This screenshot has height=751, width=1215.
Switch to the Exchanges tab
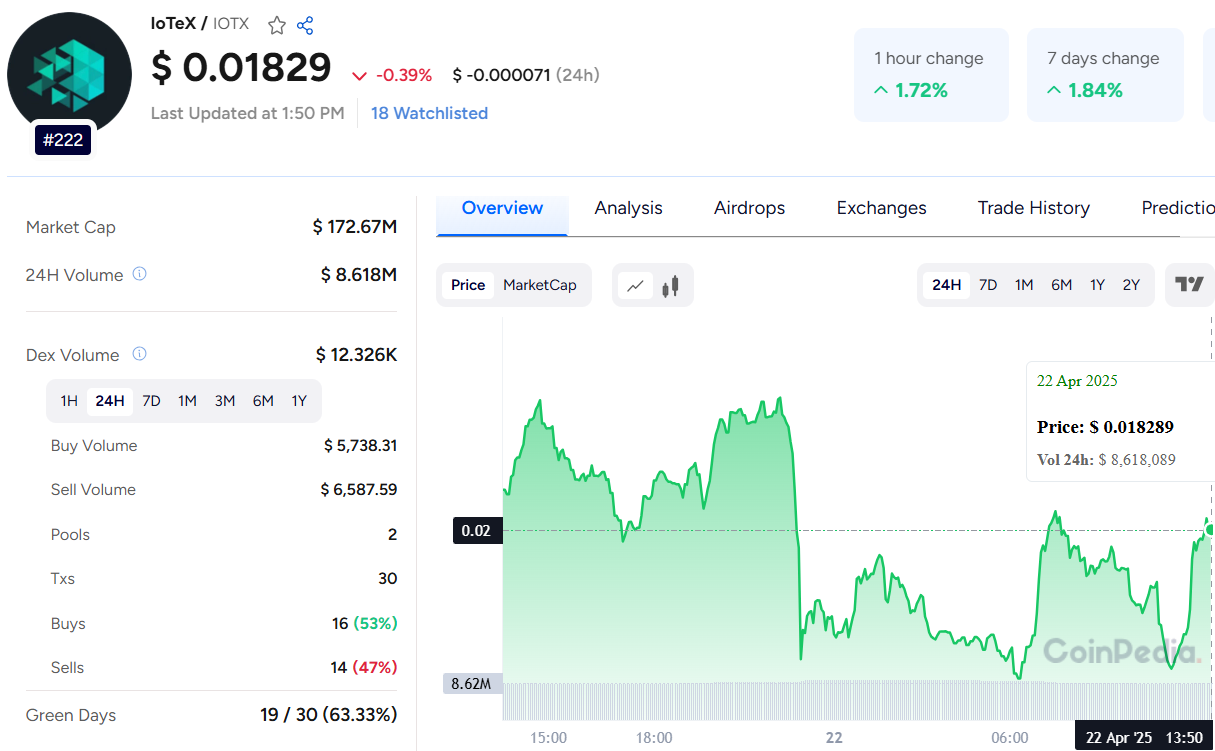point(881,208)
